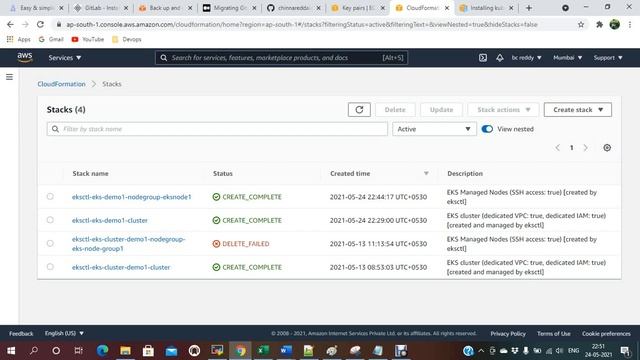Open Chrome profile avatar
The width and height of the screenshot is (640, 360).
[615, 24]
